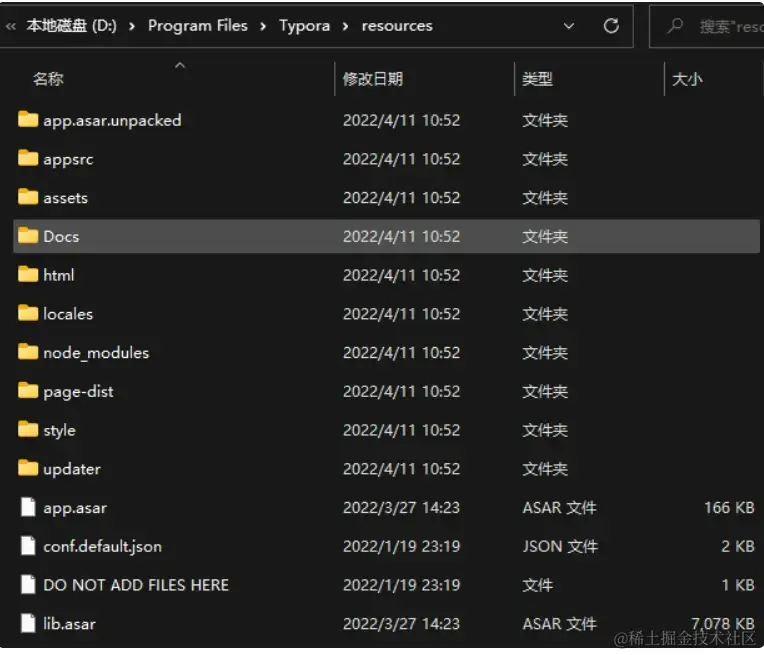Click updater folder name
The width and height of the screenshot is (764, 655).
(x=72, y=469)
